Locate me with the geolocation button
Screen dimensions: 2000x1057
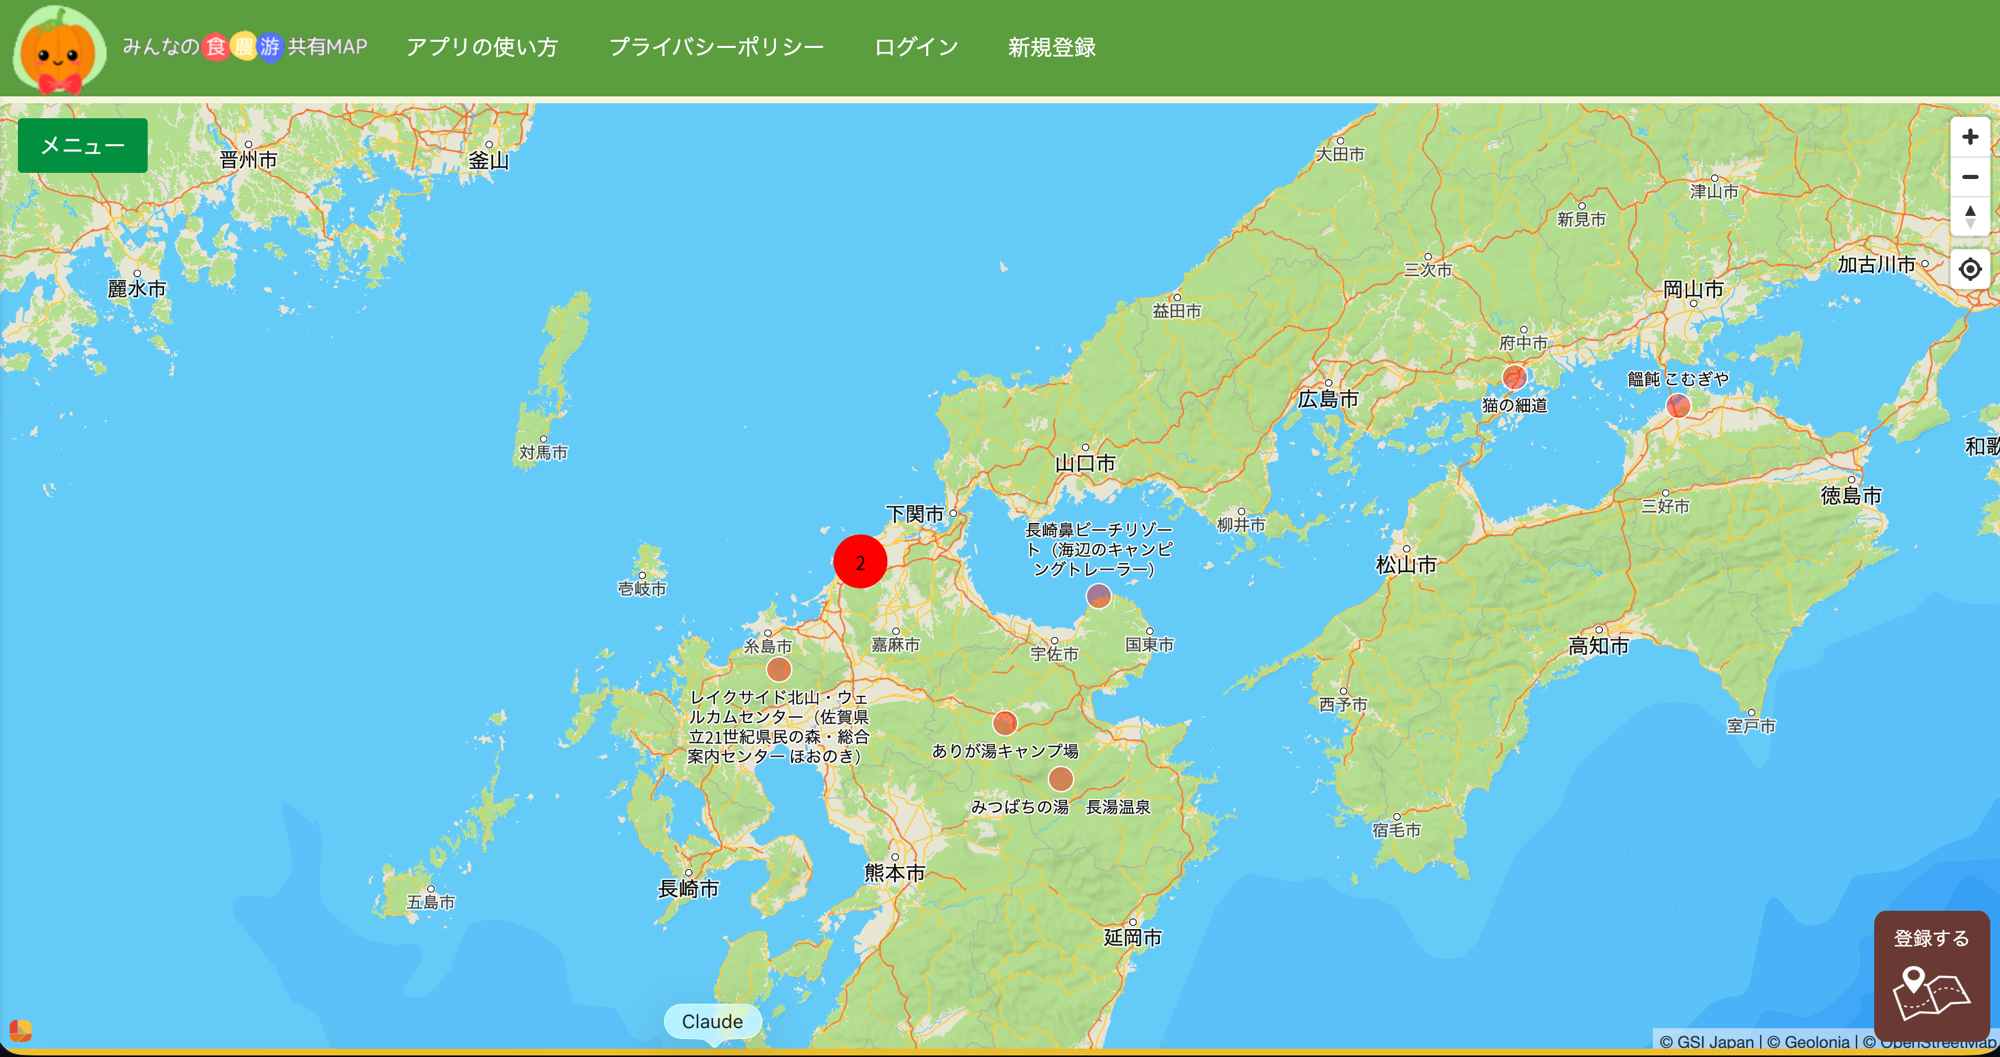(1970, 269)
